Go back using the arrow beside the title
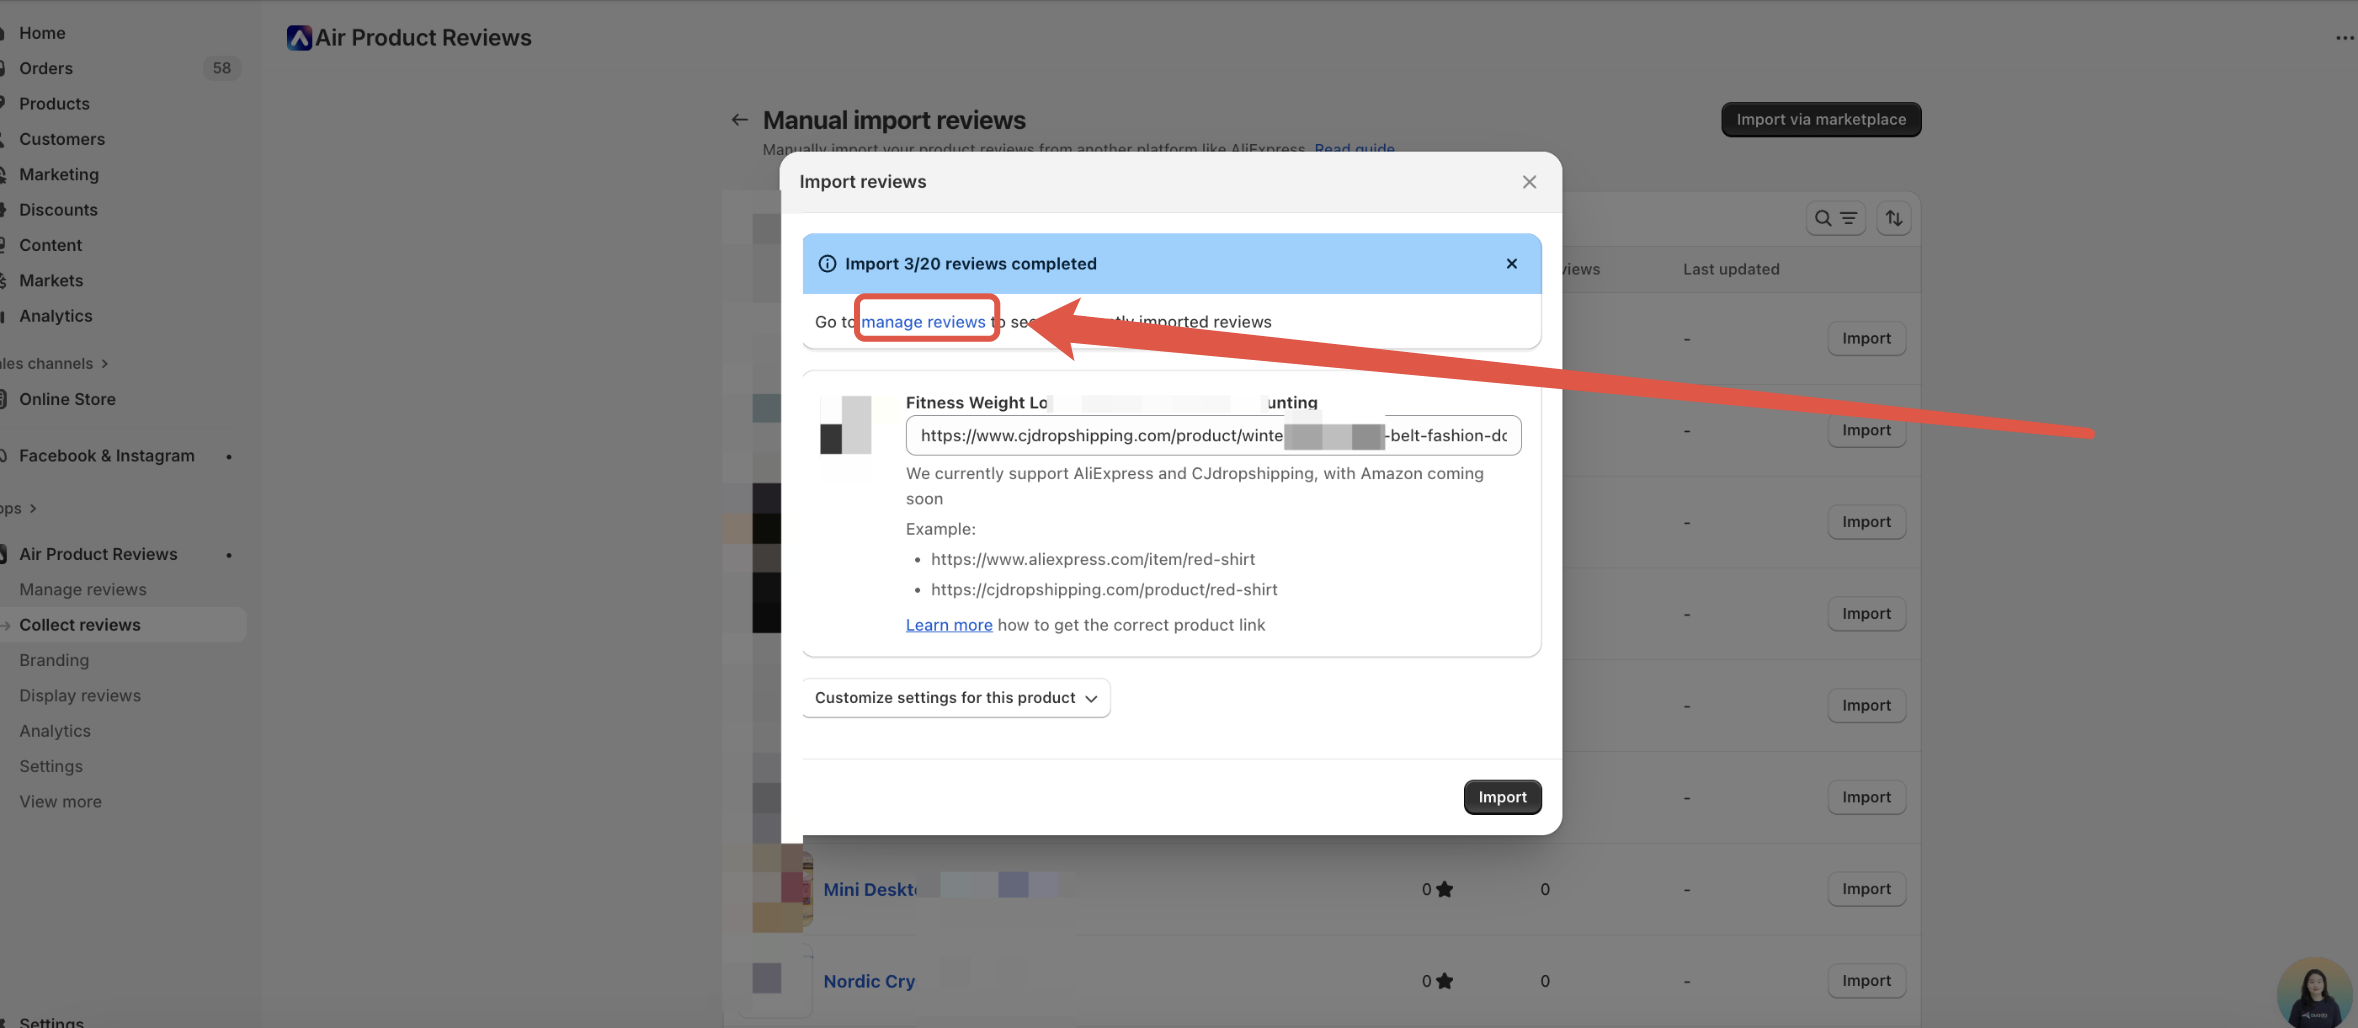This screenshot has width=2358, height=1028. click(x=739, y=120)
